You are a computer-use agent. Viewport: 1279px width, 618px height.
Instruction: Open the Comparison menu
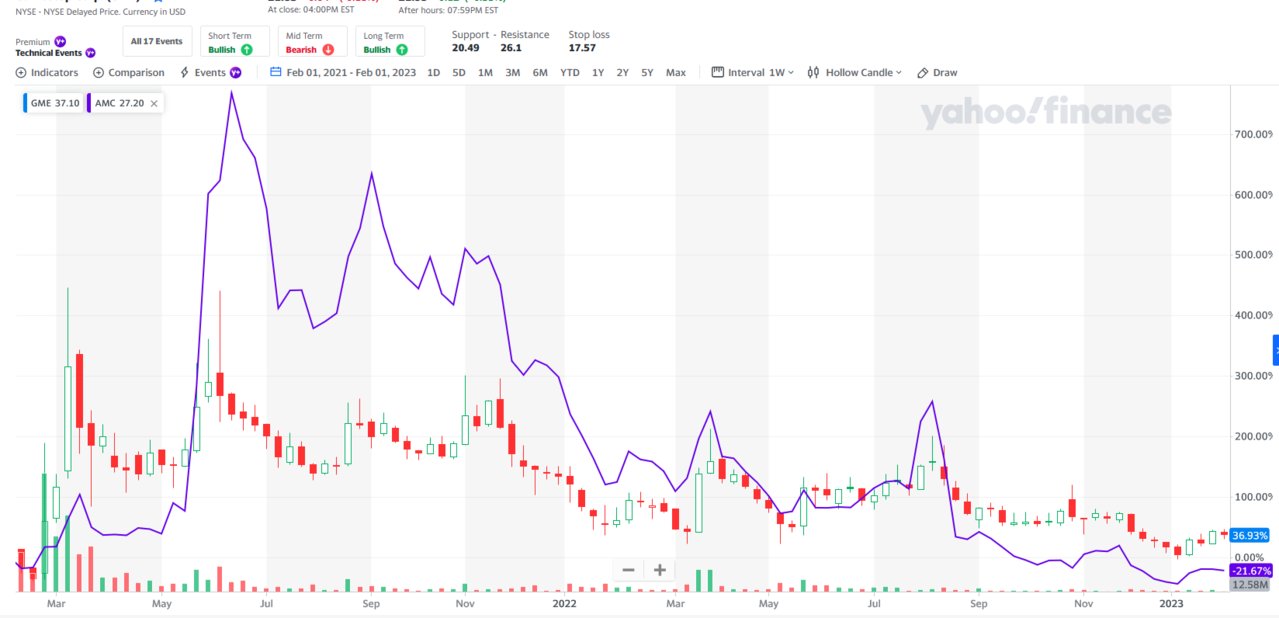(129, 73)
